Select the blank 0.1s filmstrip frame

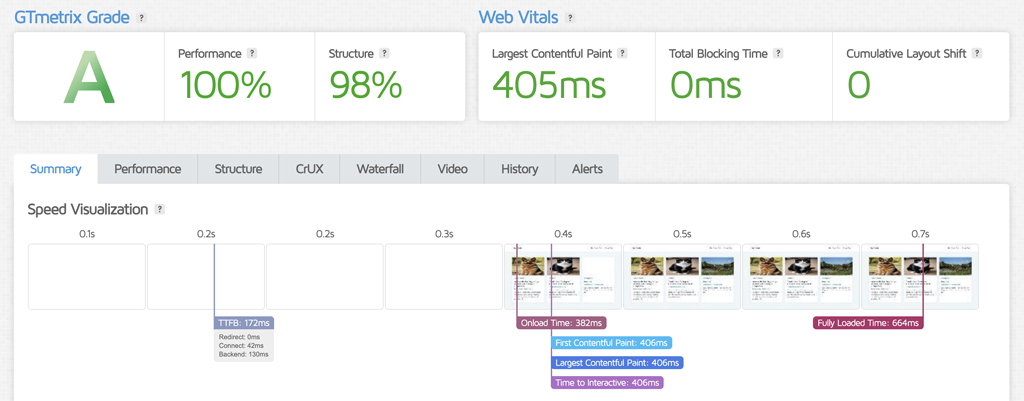tap(87, 277)
